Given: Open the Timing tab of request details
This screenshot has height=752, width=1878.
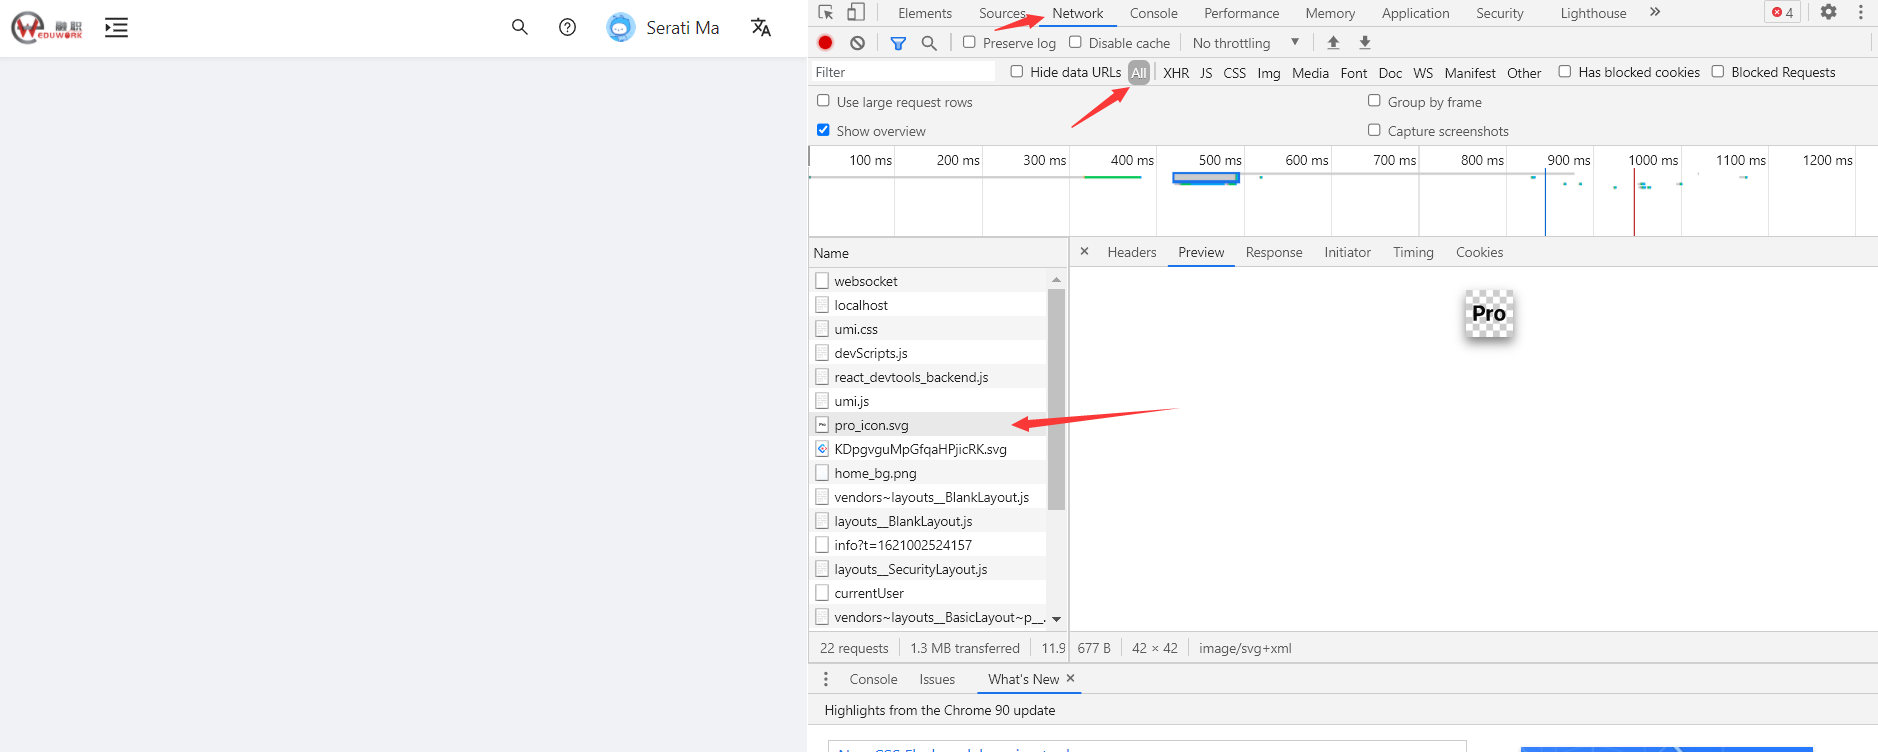Looking at the screenshot, I should point(1413,252).
